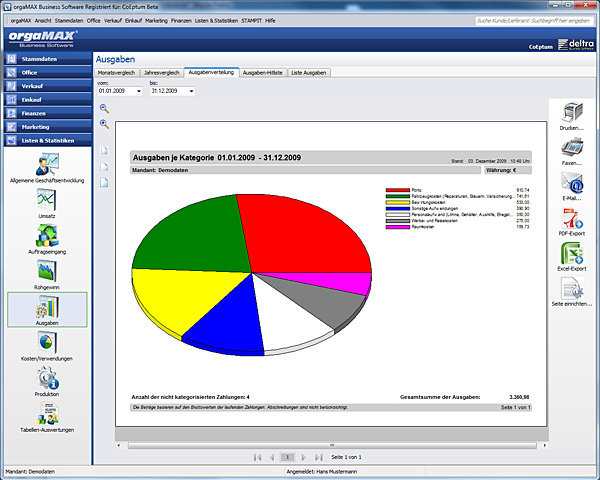Screen dimensions: 600x480
Task: Click the magenta Raumkosten legend swatch
Action: 398,227
